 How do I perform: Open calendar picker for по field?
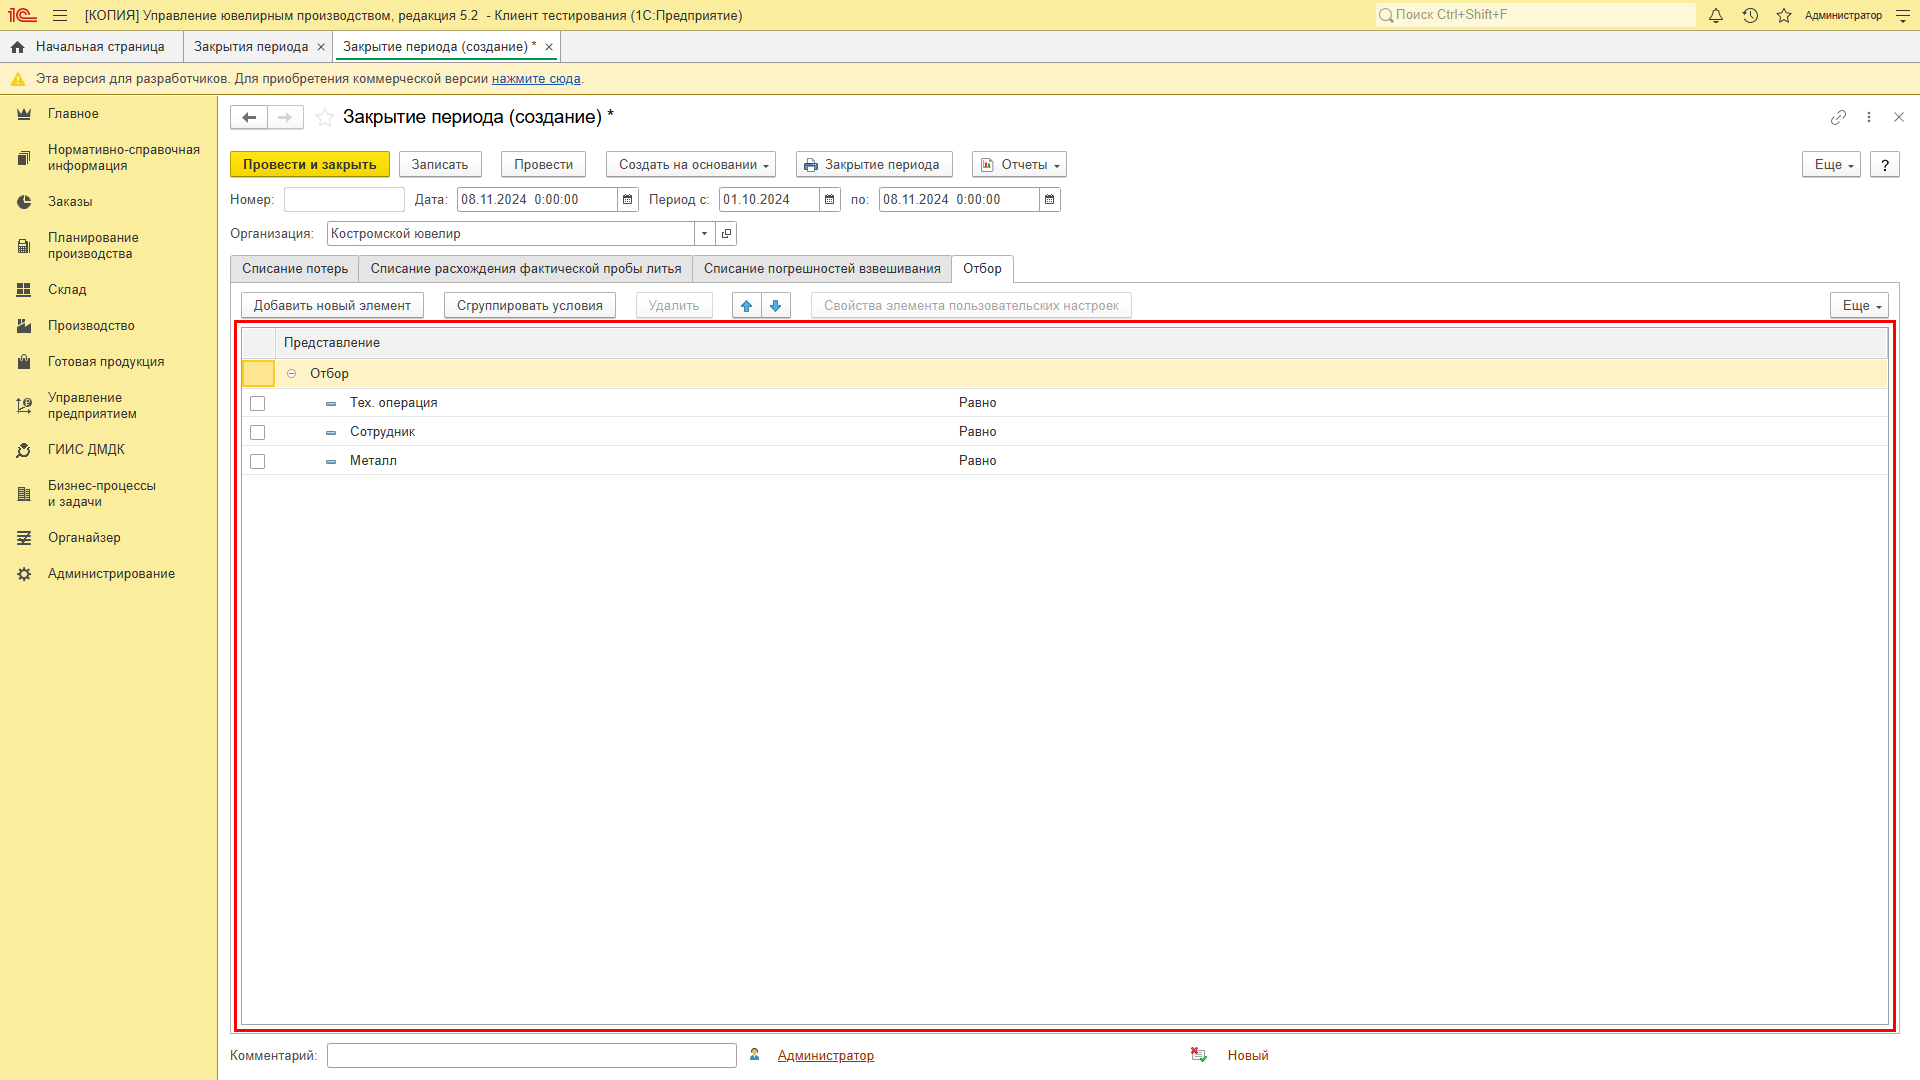(1050, 200)
